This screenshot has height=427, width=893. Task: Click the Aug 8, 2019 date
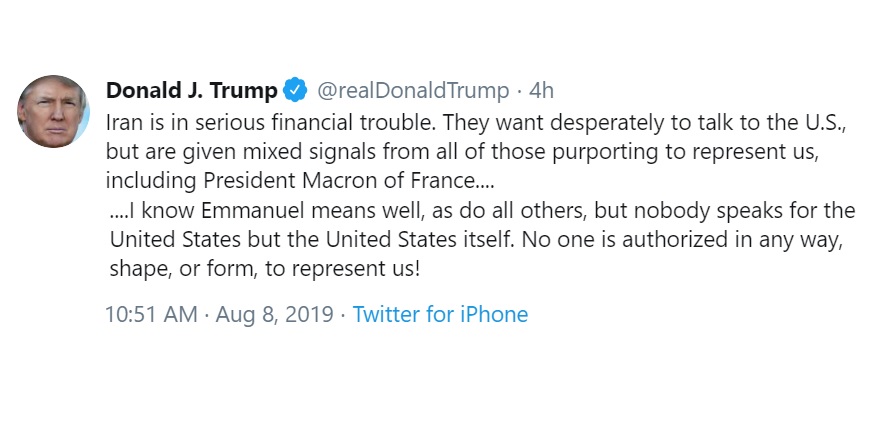274,314
